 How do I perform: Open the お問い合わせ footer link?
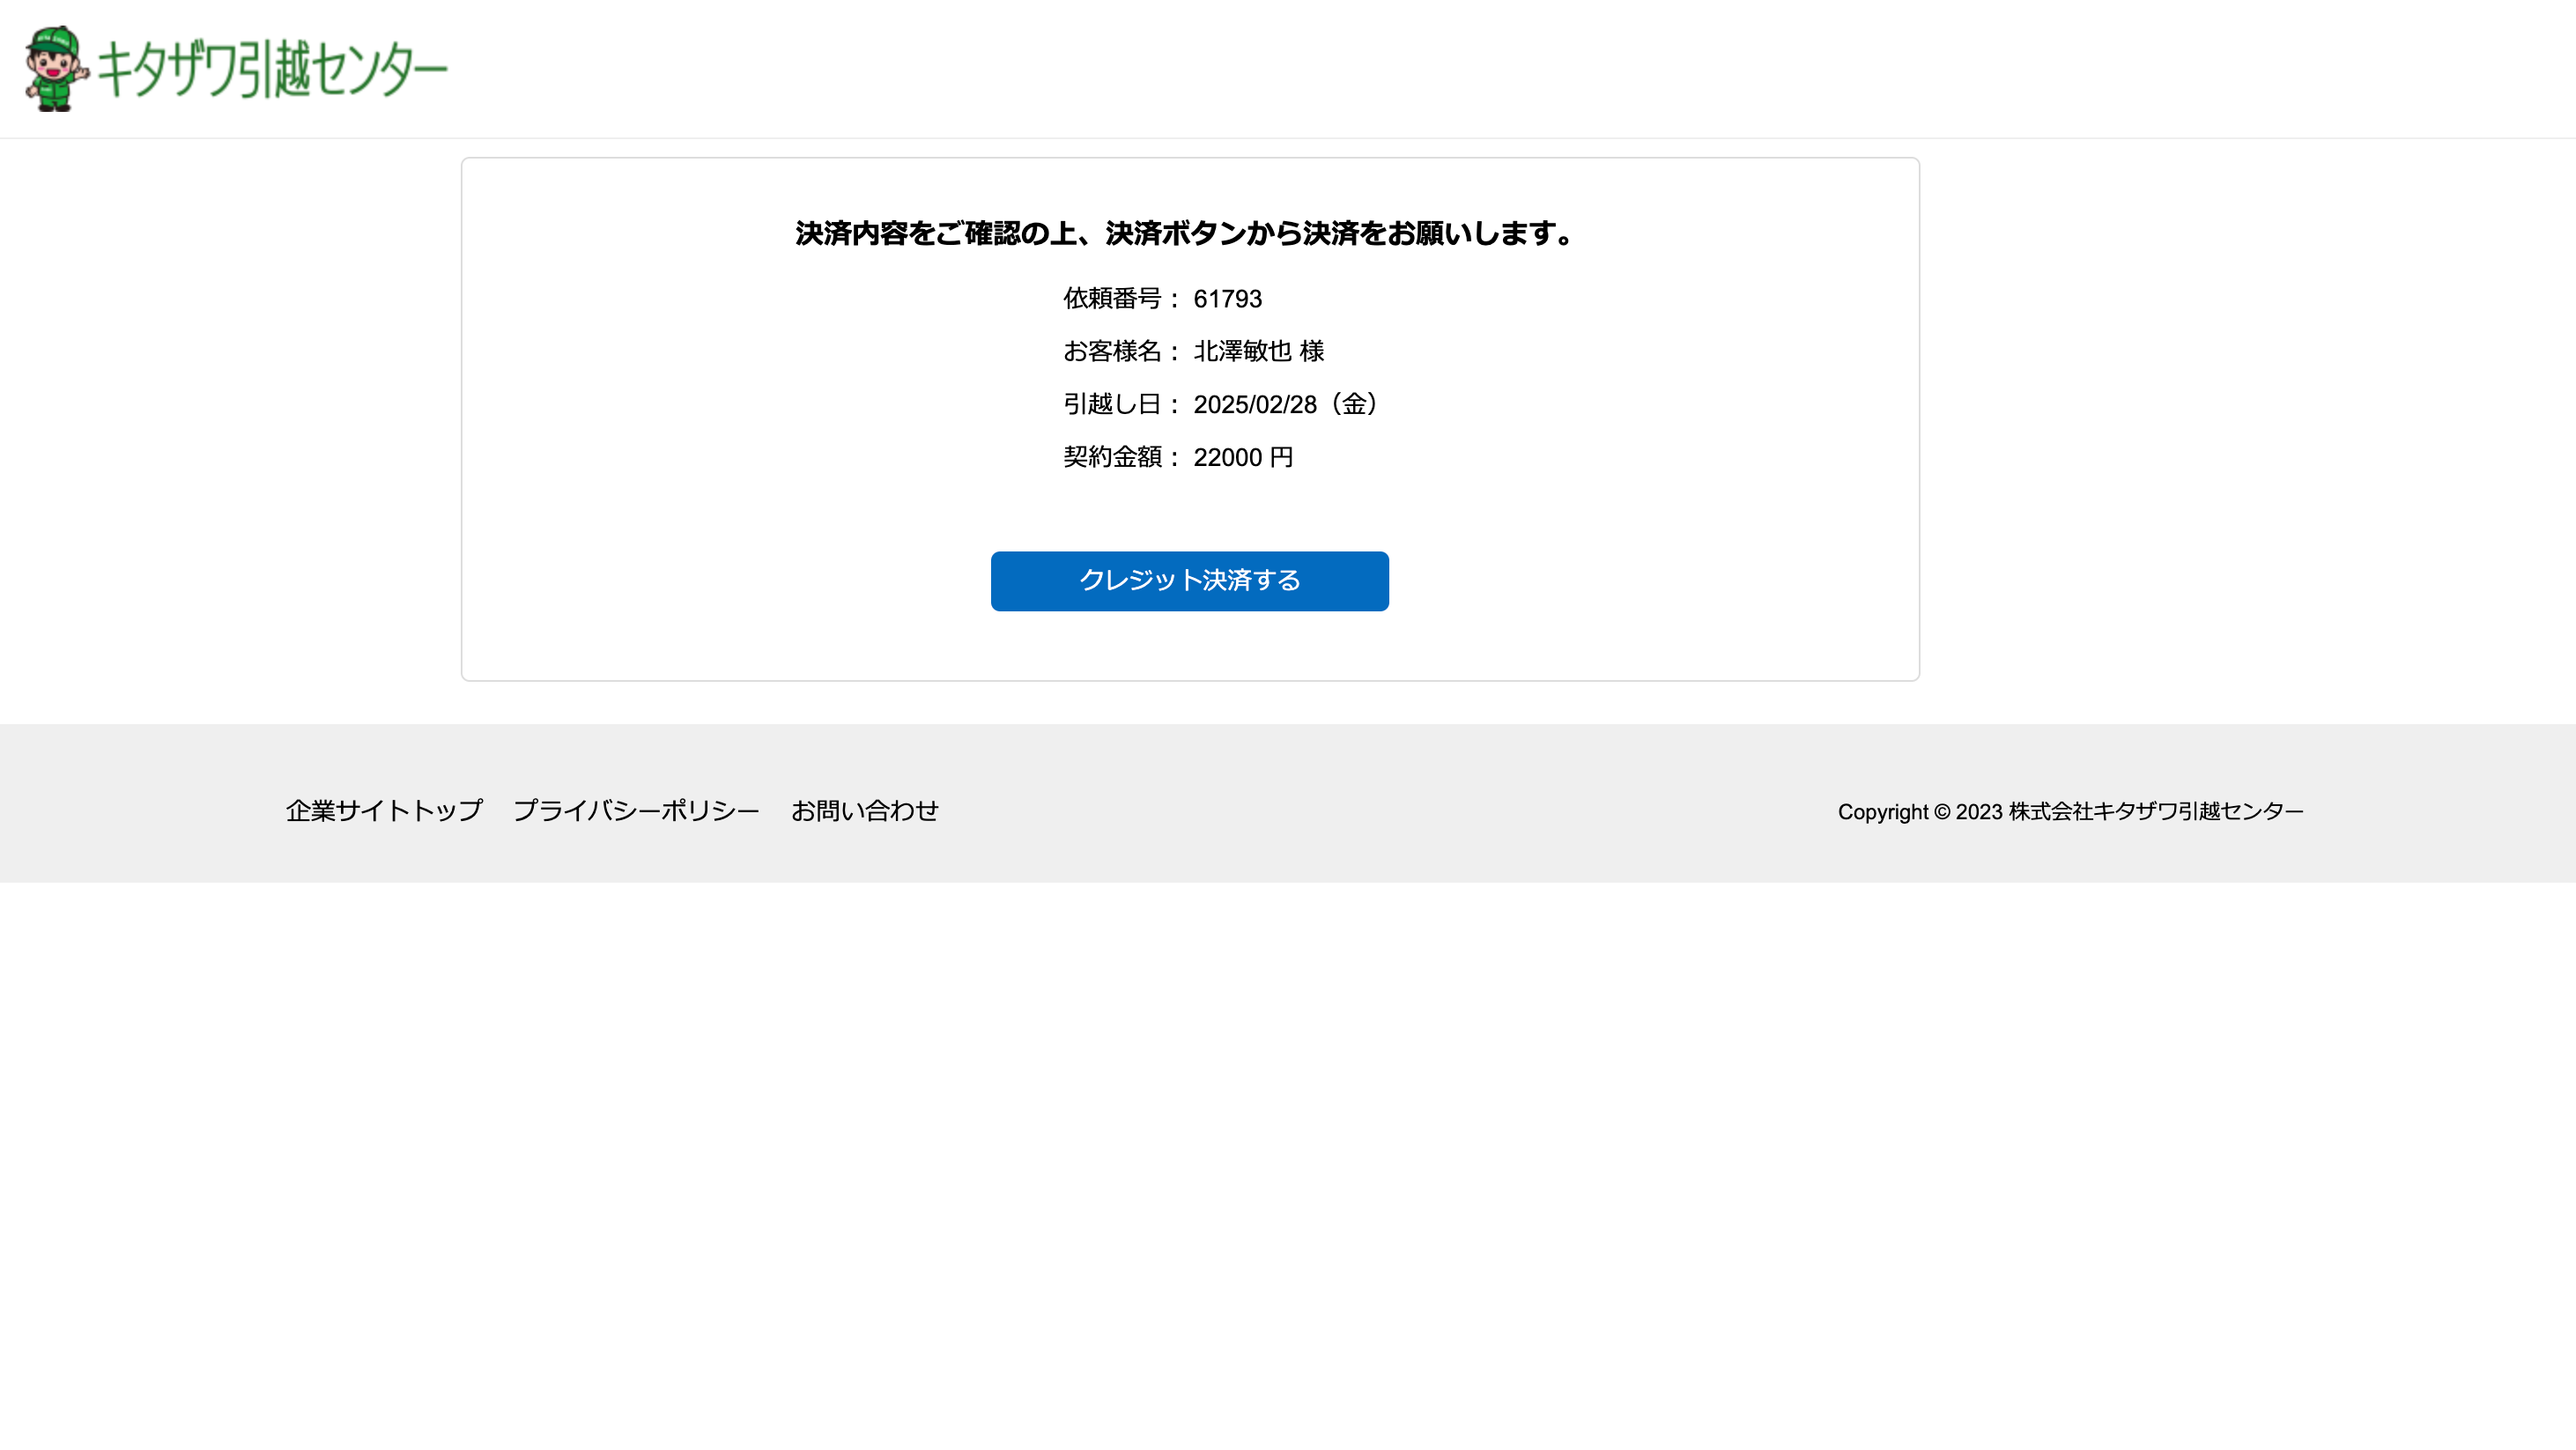point(864,811)
